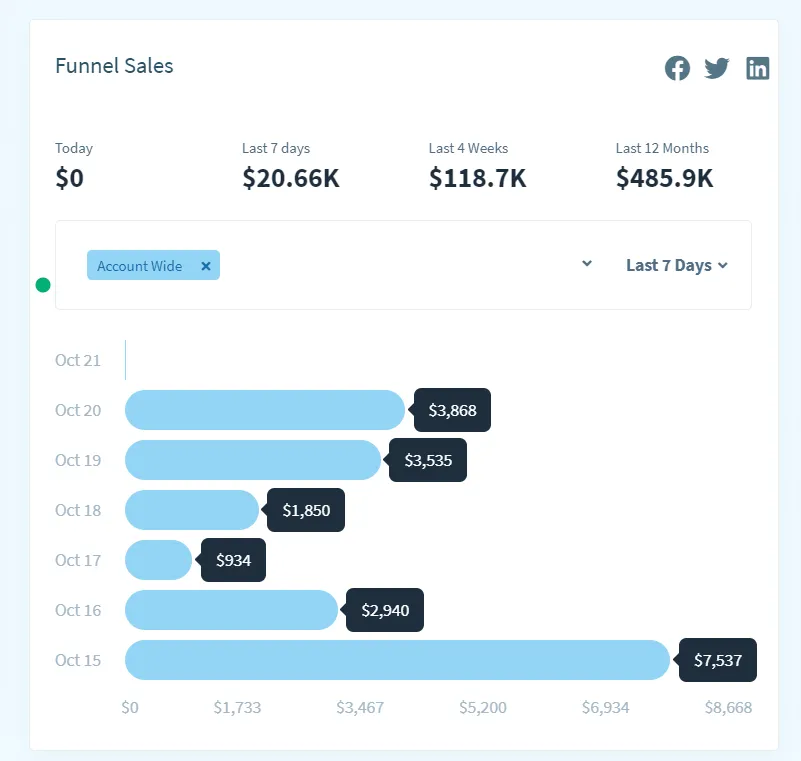The image size is (801, 761).
Task: Share funnel sales on Facebook
Action: tap(677, 68)
